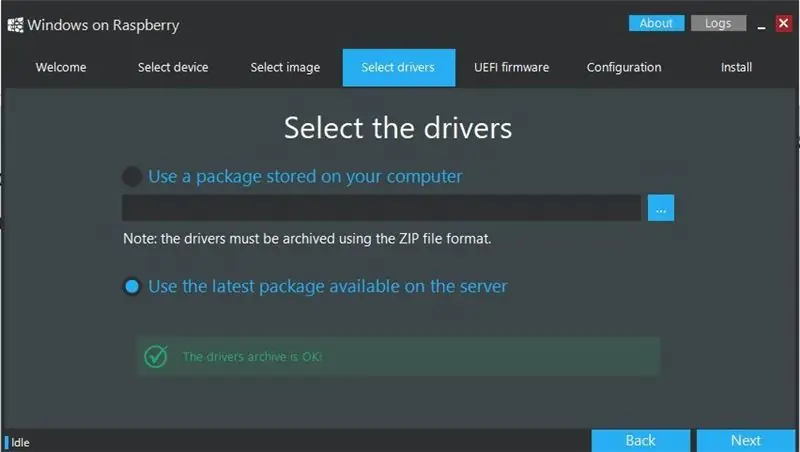Click the ZIP file format note text
This screenshot has width=800, height=452.
click(x=307, y=239)
